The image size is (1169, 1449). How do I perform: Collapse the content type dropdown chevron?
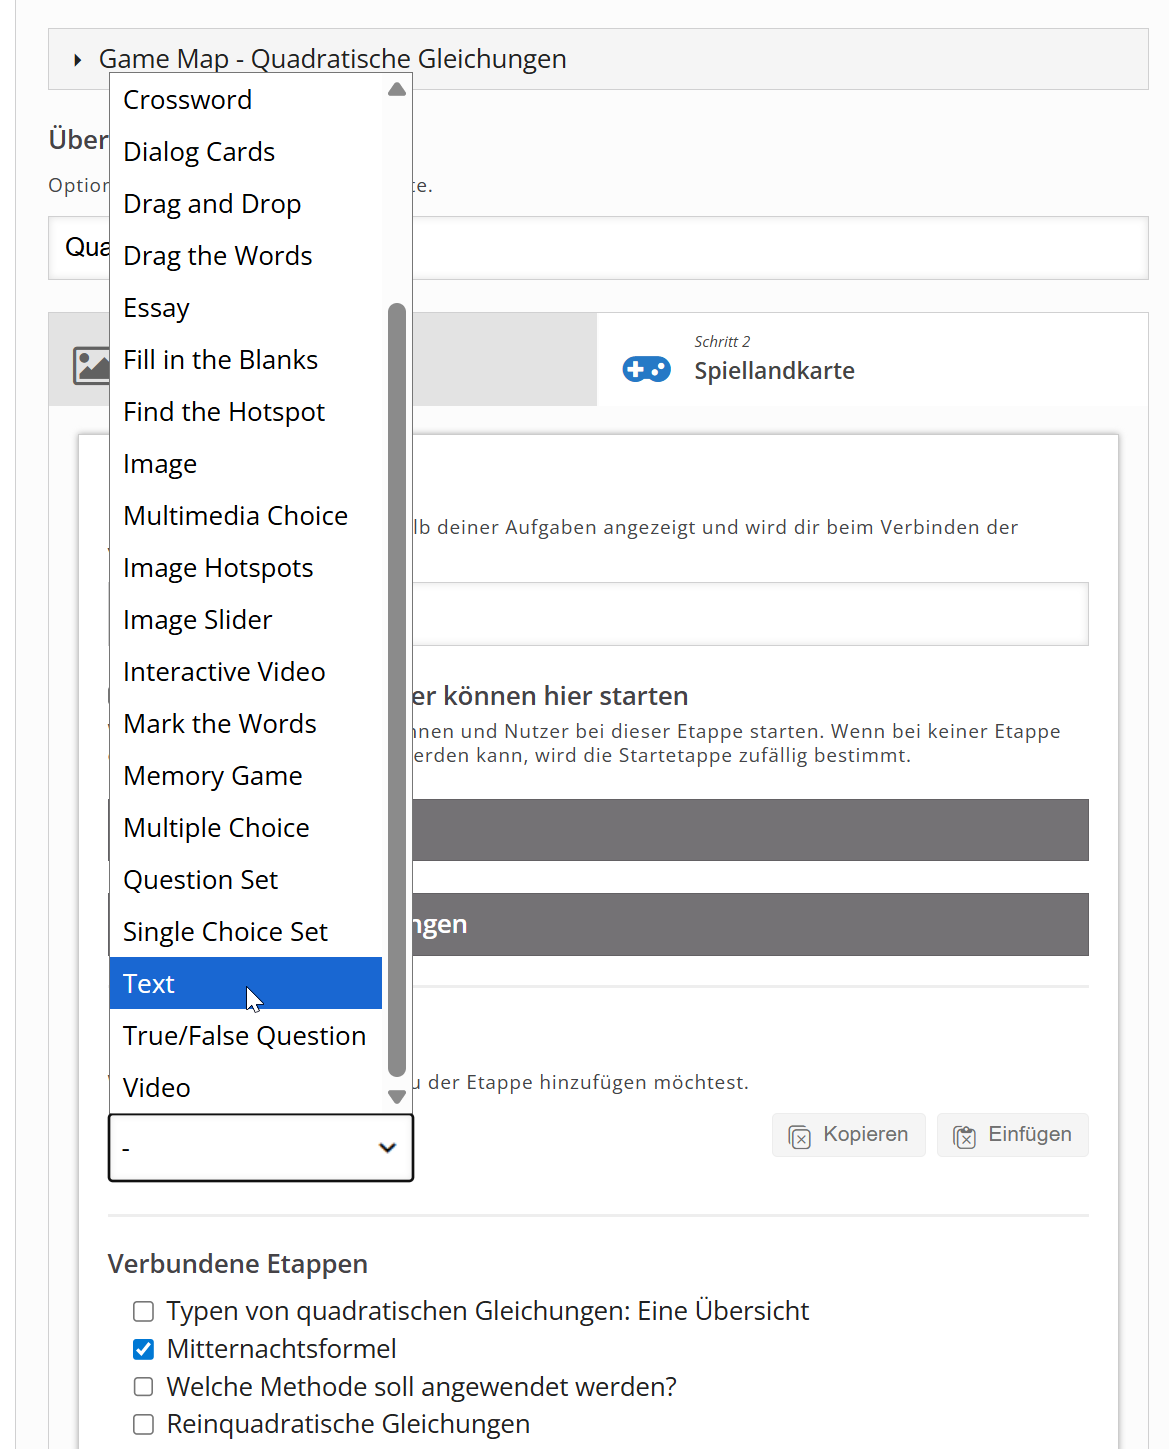pos(387,1148)
